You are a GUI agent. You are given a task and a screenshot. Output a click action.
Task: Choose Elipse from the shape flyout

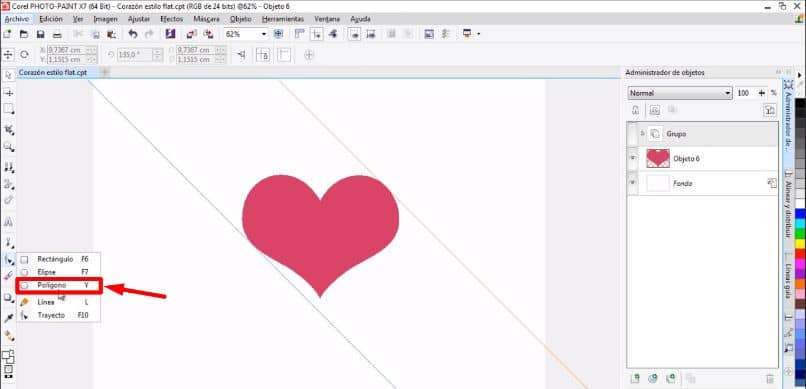pyautogui.click(x=60, y=272)
